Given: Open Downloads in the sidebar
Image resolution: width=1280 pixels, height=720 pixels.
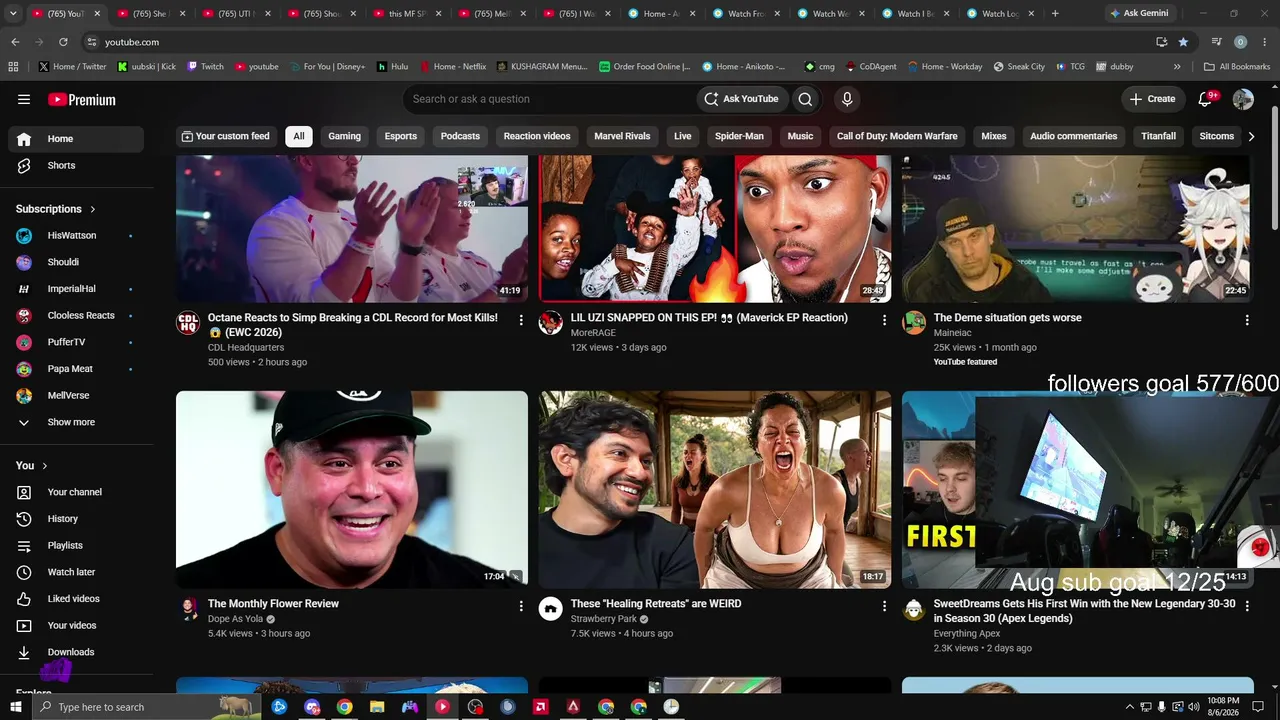Looking at the screenshot, I should point(76,652).
